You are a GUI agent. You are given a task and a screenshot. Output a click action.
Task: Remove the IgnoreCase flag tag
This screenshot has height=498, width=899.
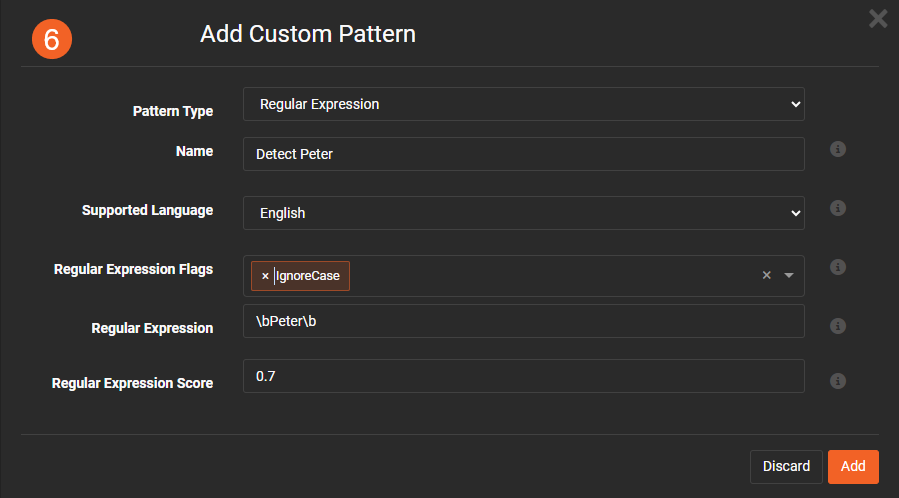click(x=265, y=276)
